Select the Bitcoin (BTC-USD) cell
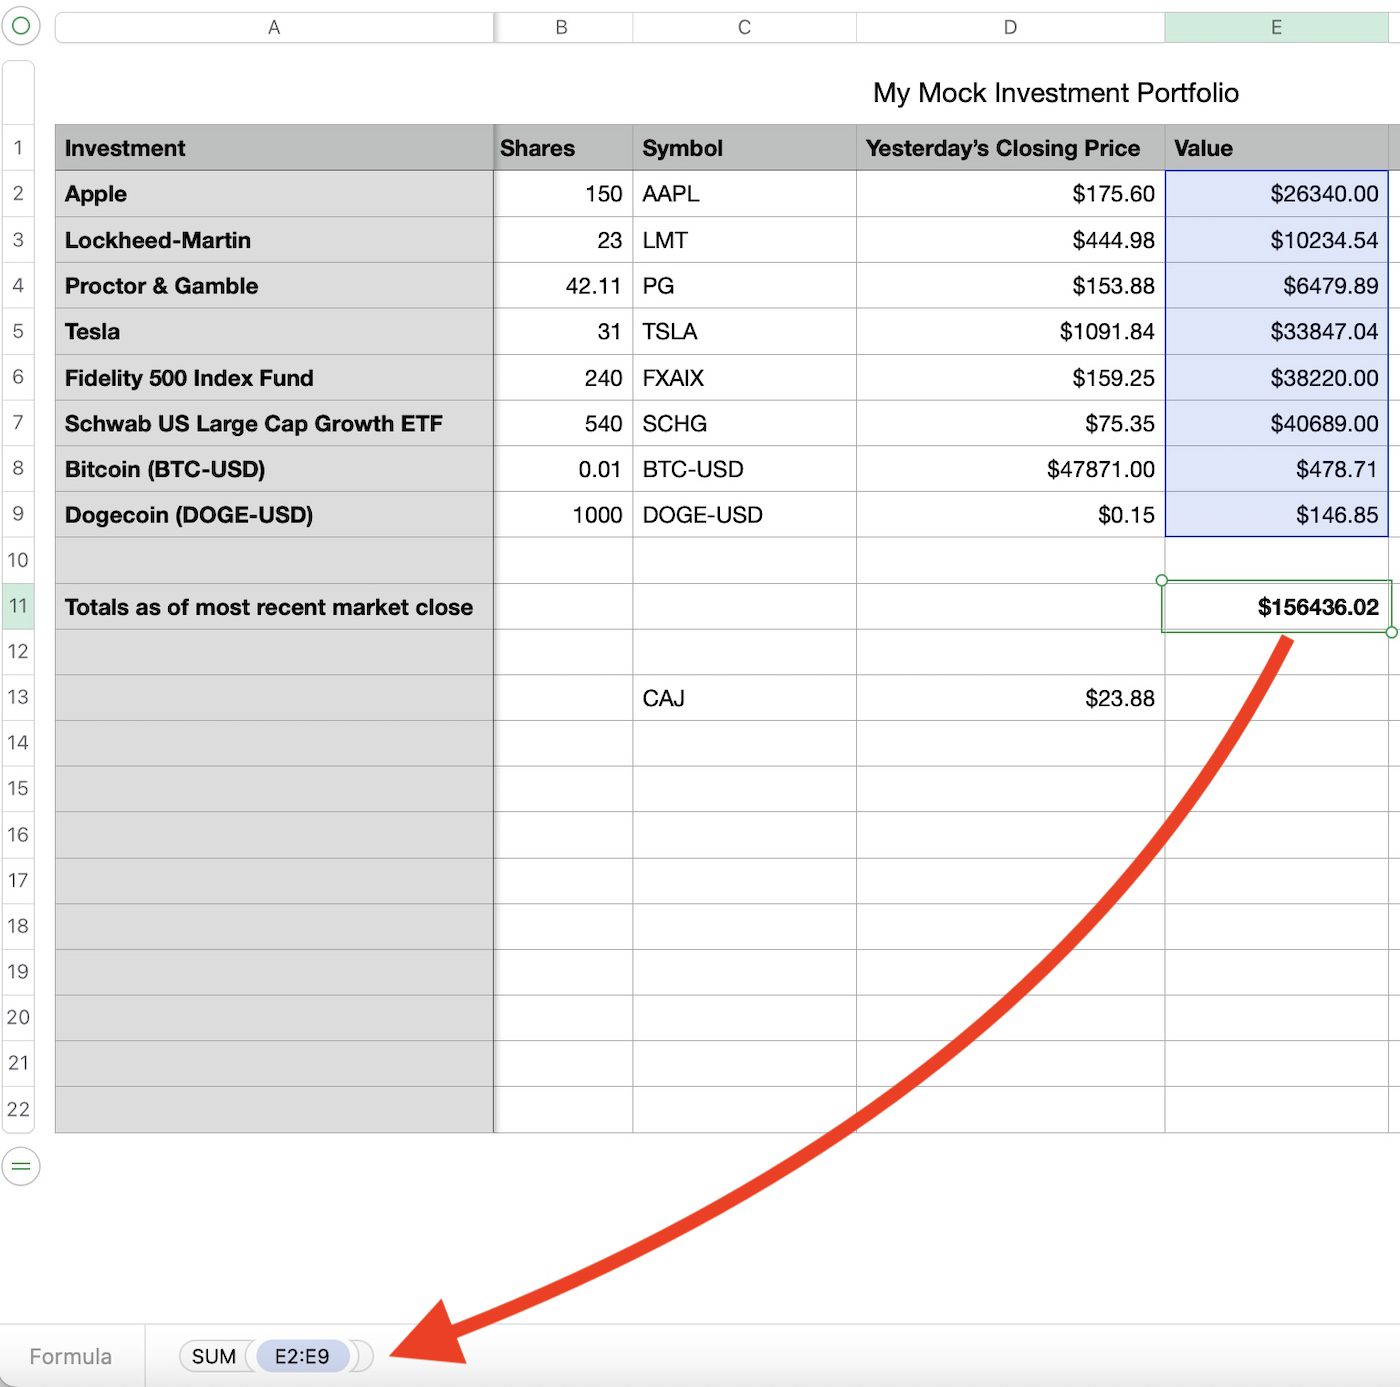Viewport: 1400px width, 1387px height. coord(274,469)
